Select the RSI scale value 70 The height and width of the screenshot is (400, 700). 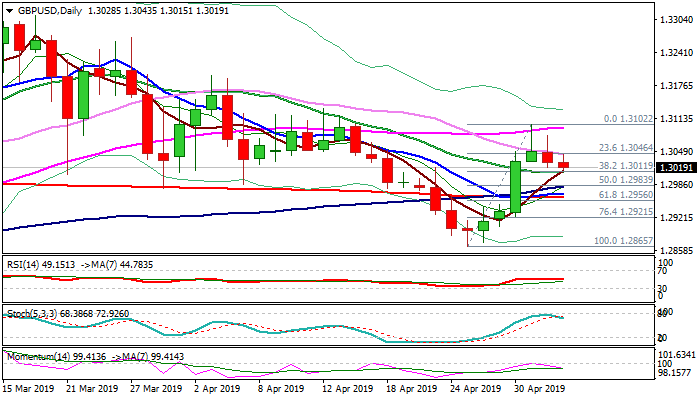pos(664,271)
